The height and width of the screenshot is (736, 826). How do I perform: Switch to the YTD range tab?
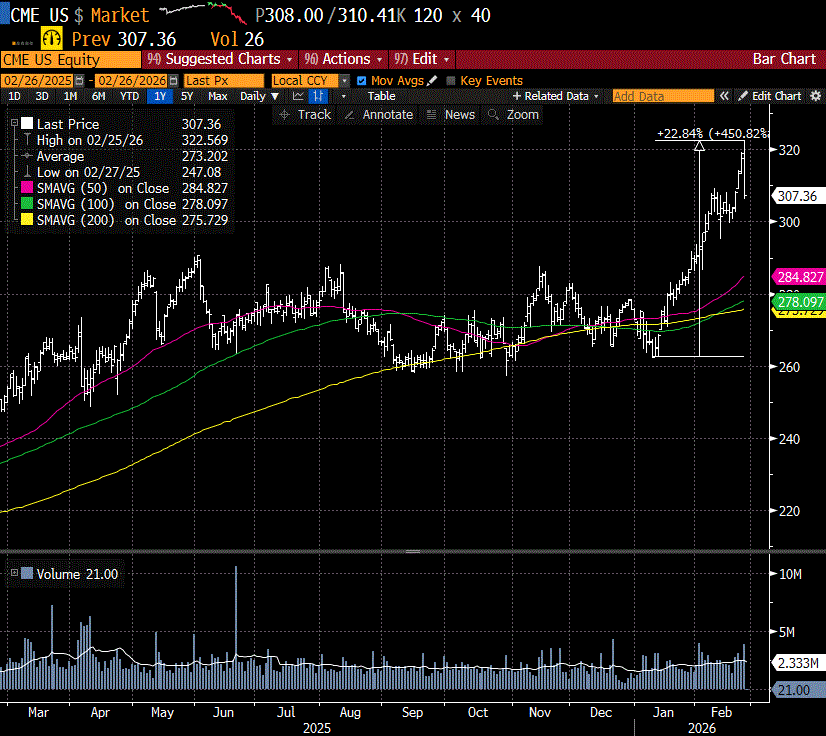(x=129, y=96)
